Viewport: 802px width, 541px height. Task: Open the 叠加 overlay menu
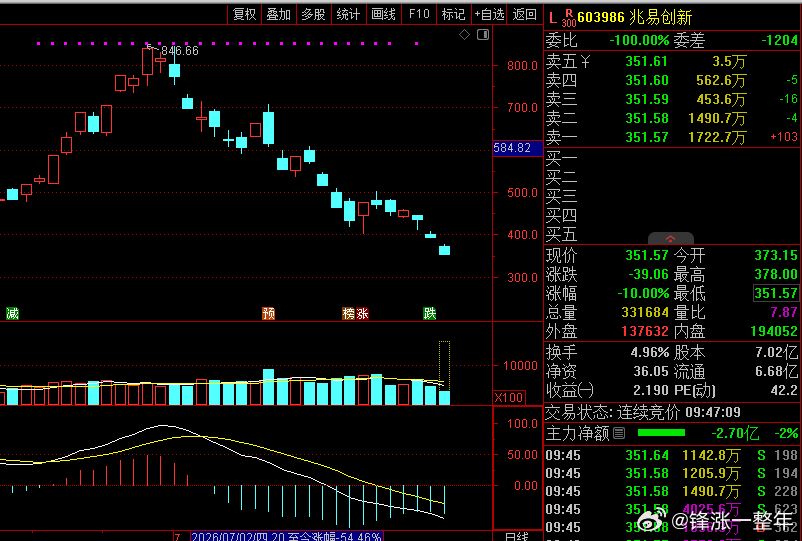(x=279, y=14)
